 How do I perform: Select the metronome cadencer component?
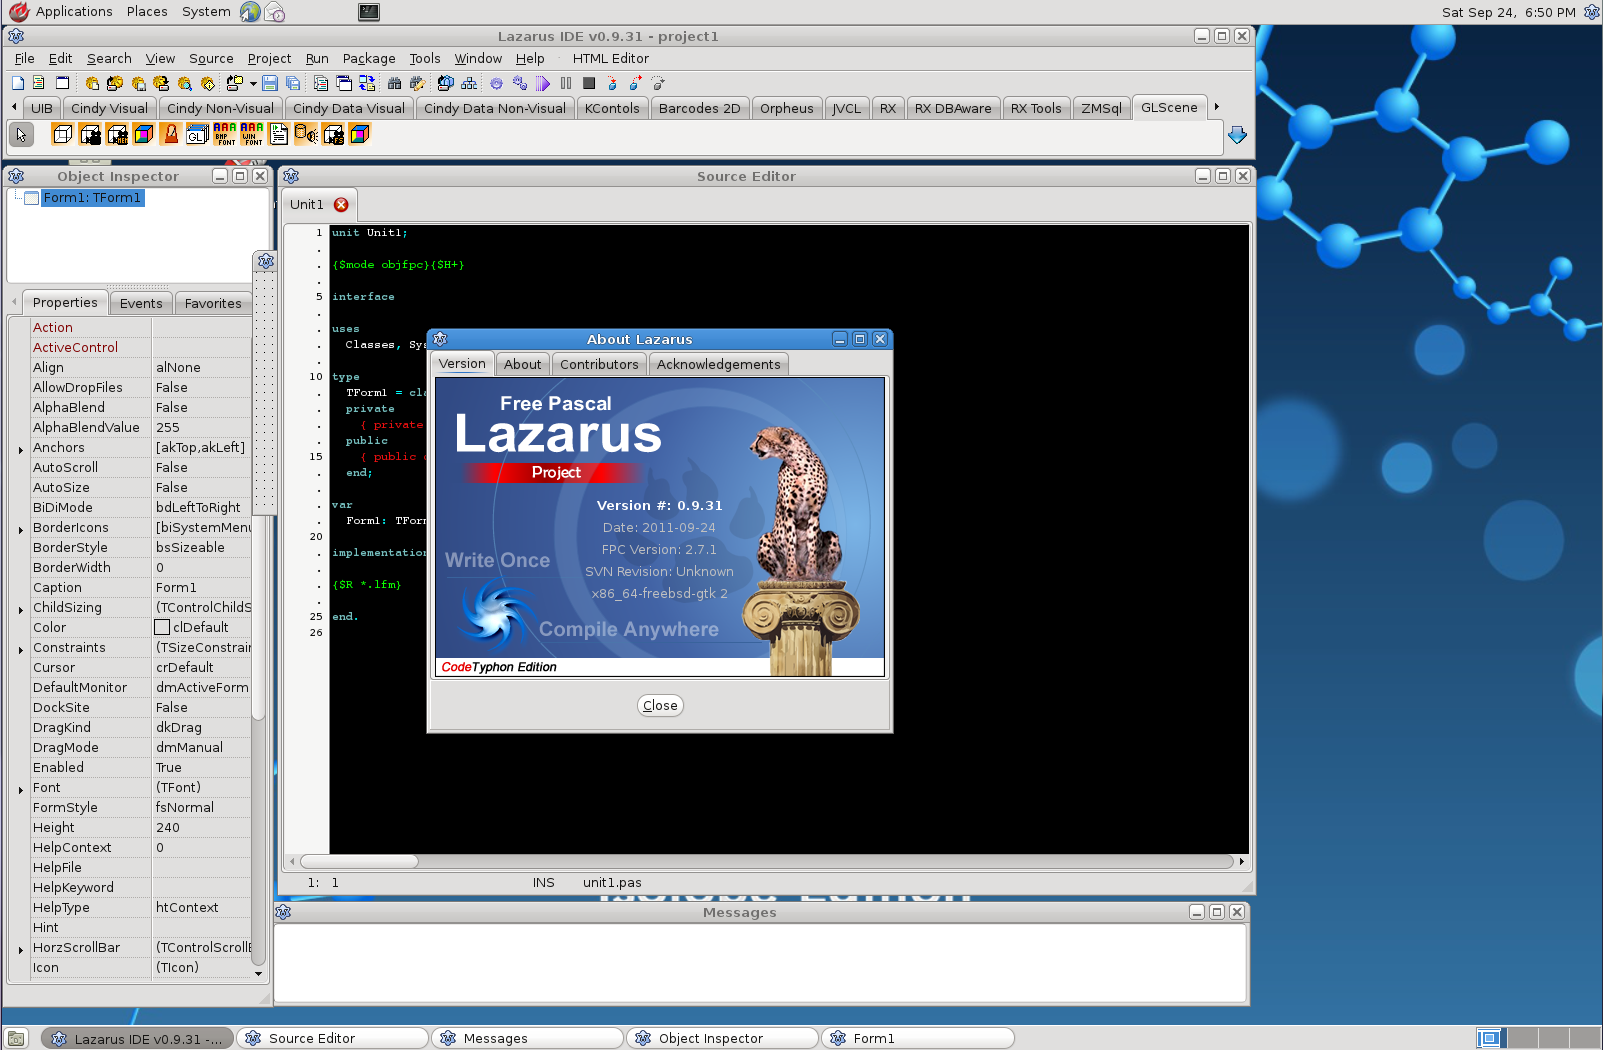pyautogui.click(x=171, y=134)
